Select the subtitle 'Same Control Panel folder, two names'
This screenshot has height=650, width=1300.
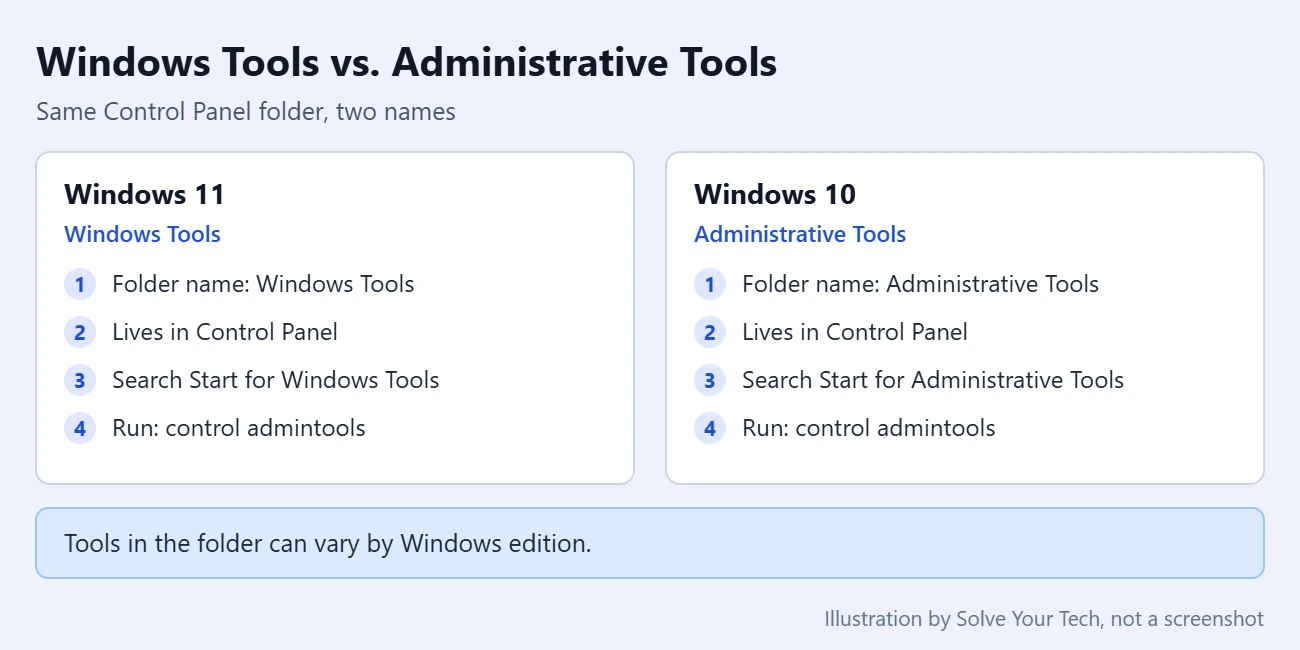[246, 111]
